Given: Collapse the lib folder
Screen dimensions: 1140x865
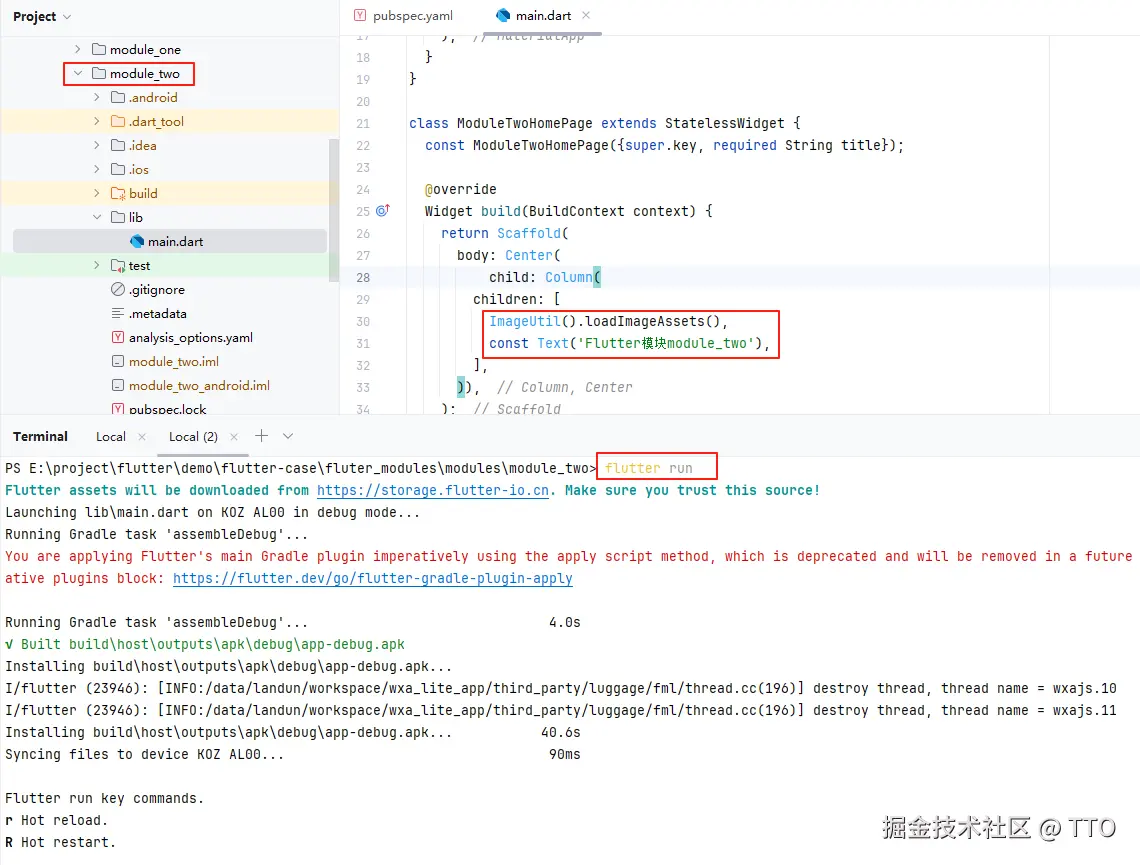Looking at the screenshot, I should pyautogui.click(x=96, y=217).
